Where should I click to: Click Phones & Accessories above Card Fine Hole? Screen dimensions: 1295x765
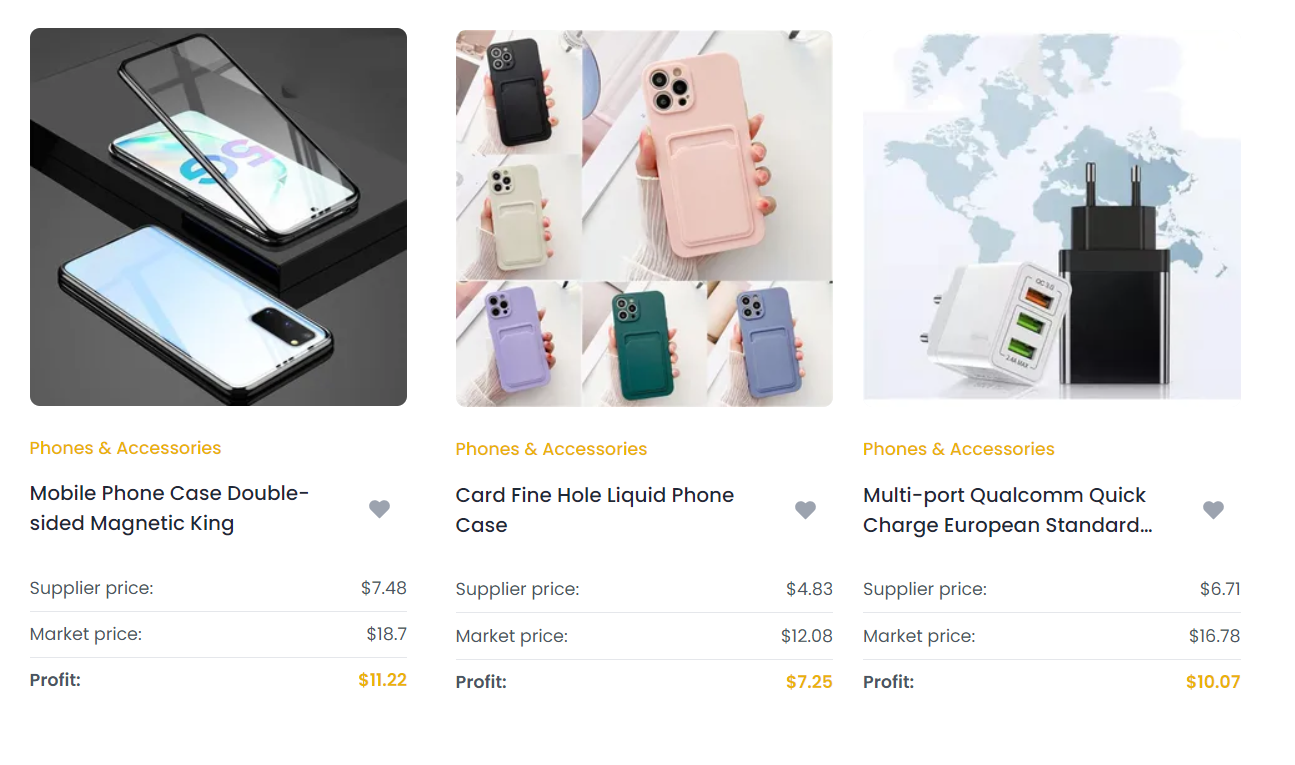point(551,449)
